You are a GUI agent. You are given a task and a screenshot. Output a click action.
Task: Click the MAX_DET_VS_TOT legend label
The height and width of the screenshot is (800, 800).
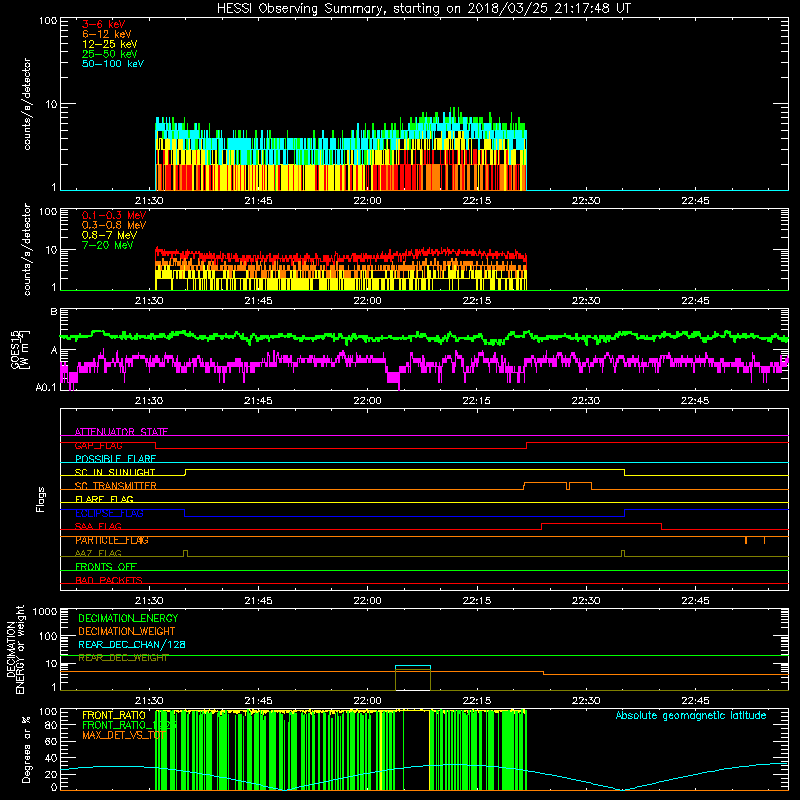(x=123, y=735)
